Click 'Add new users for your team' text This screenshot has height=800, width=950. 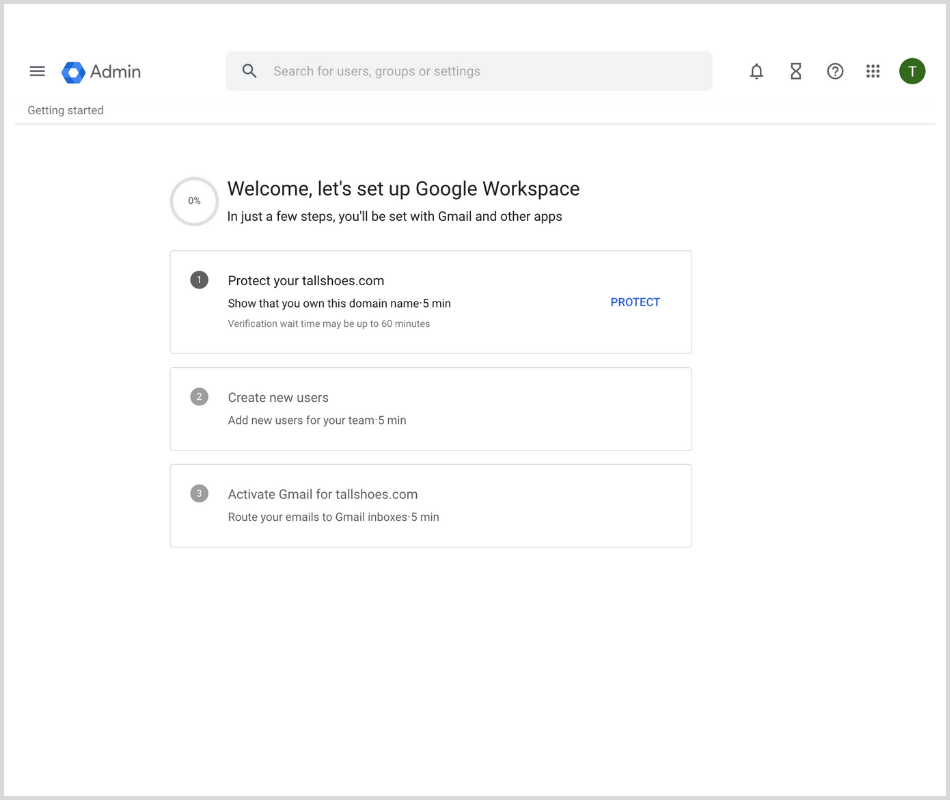(301, 420)
